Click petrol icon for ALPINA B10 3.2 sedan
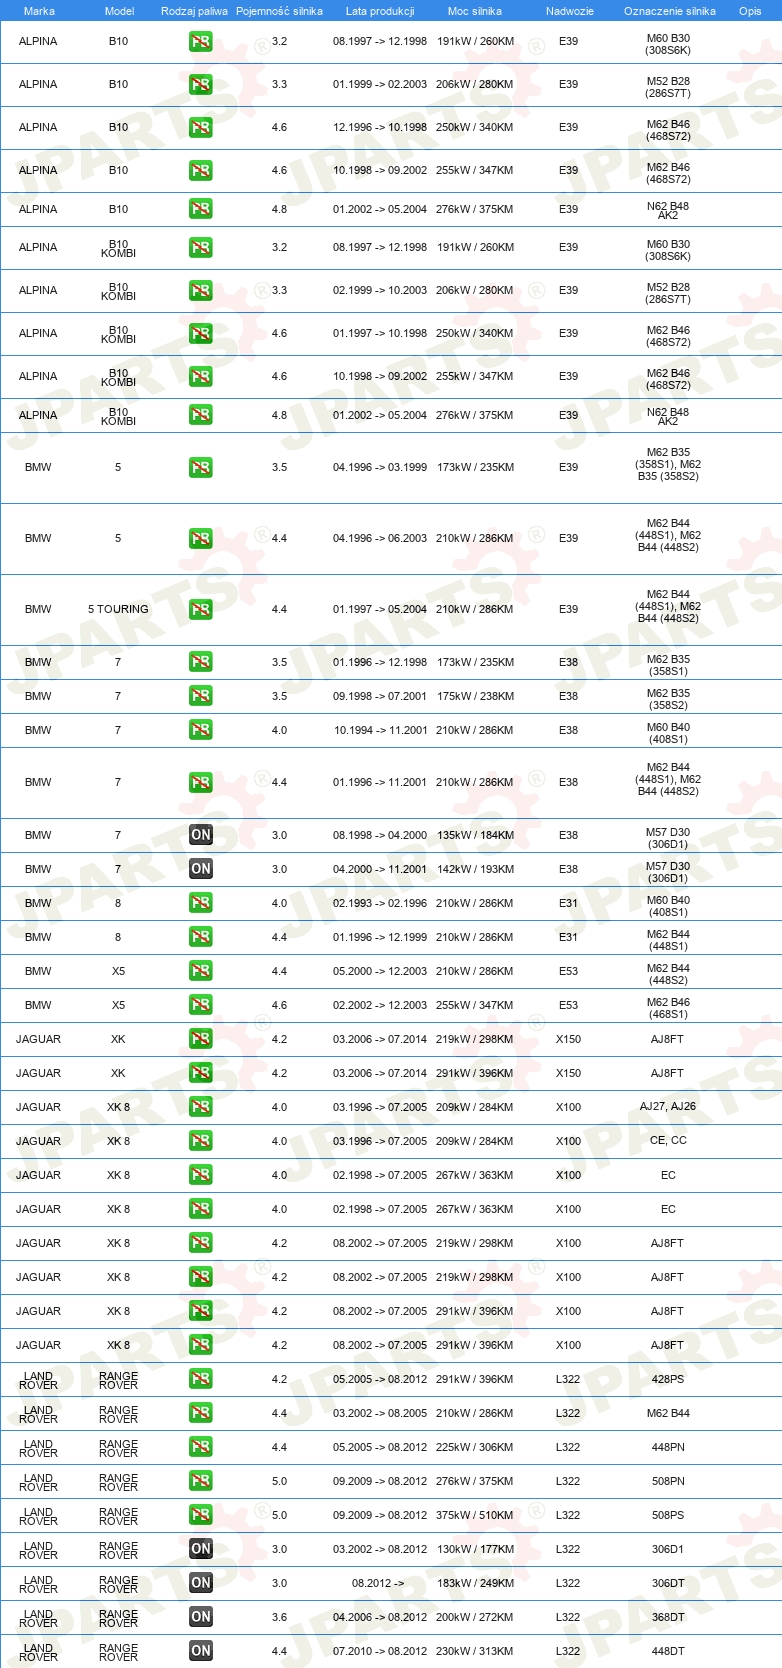This screenshot has height=1668, width=782. tap(201, 42)
